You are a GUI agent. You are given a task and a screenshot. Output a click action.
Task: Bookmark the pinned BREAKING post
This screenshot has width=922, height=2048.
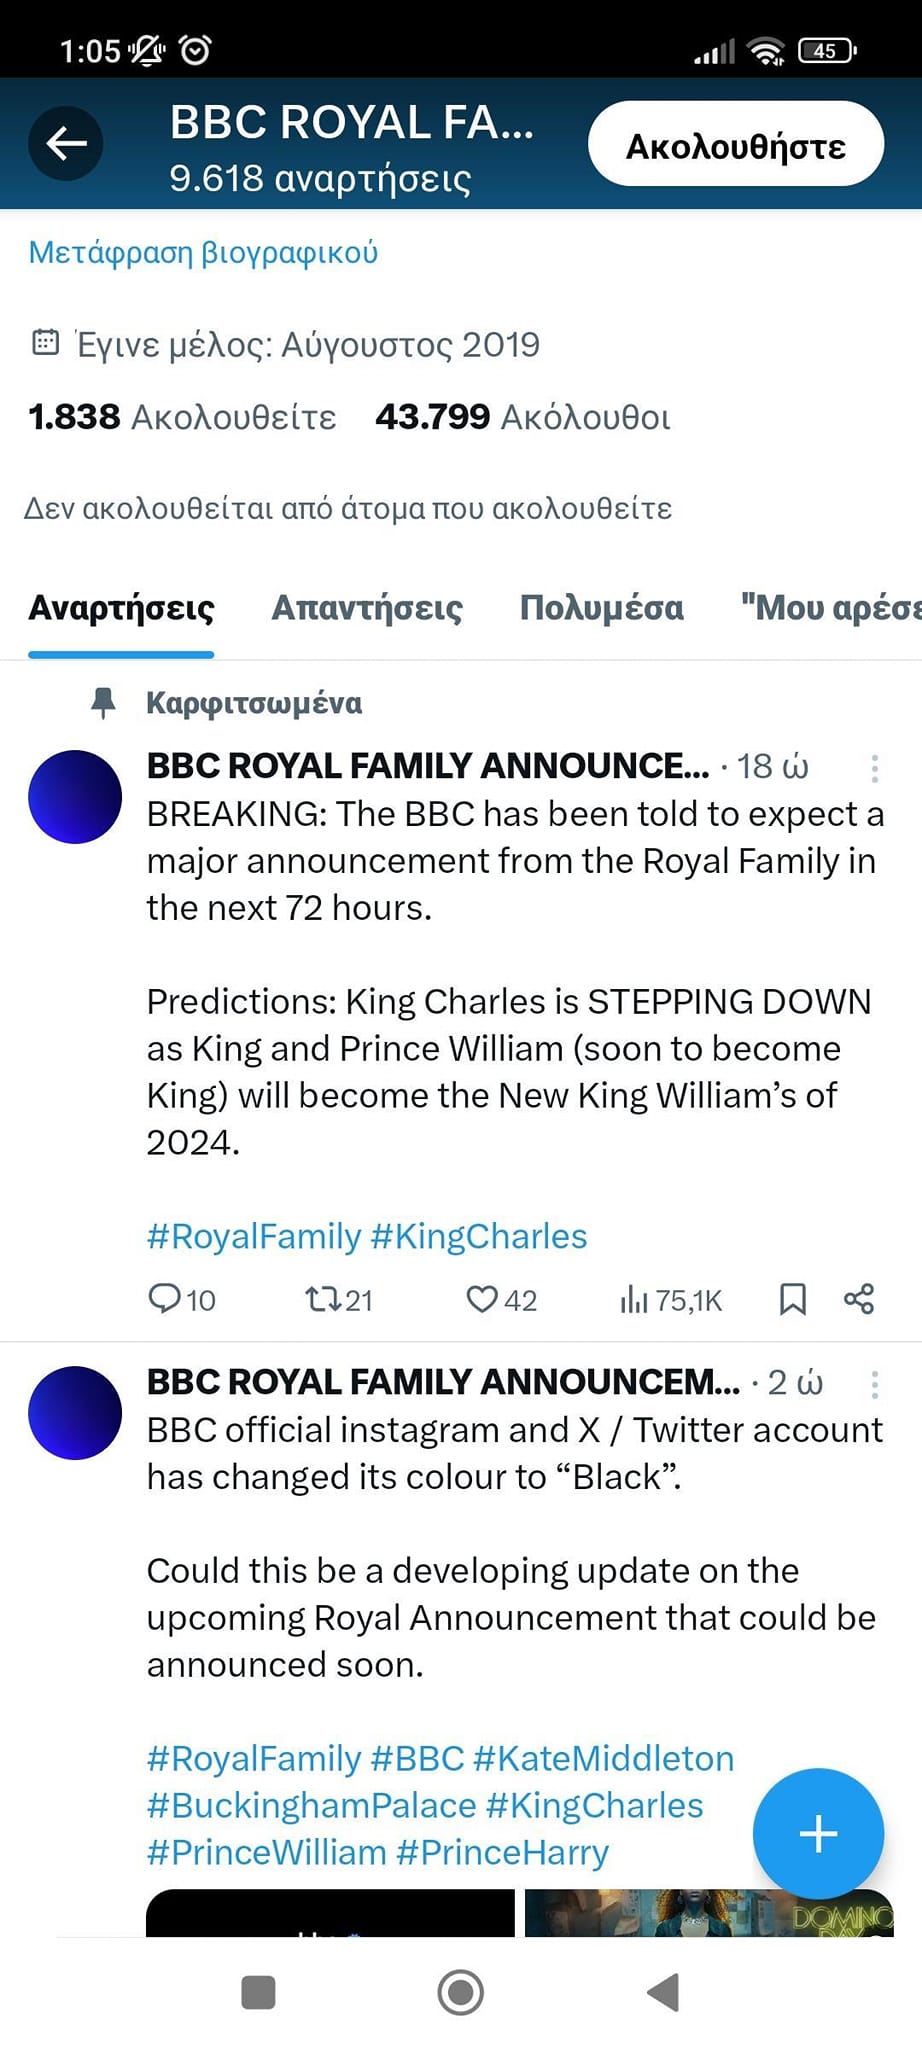click(x=792, y=1299)
